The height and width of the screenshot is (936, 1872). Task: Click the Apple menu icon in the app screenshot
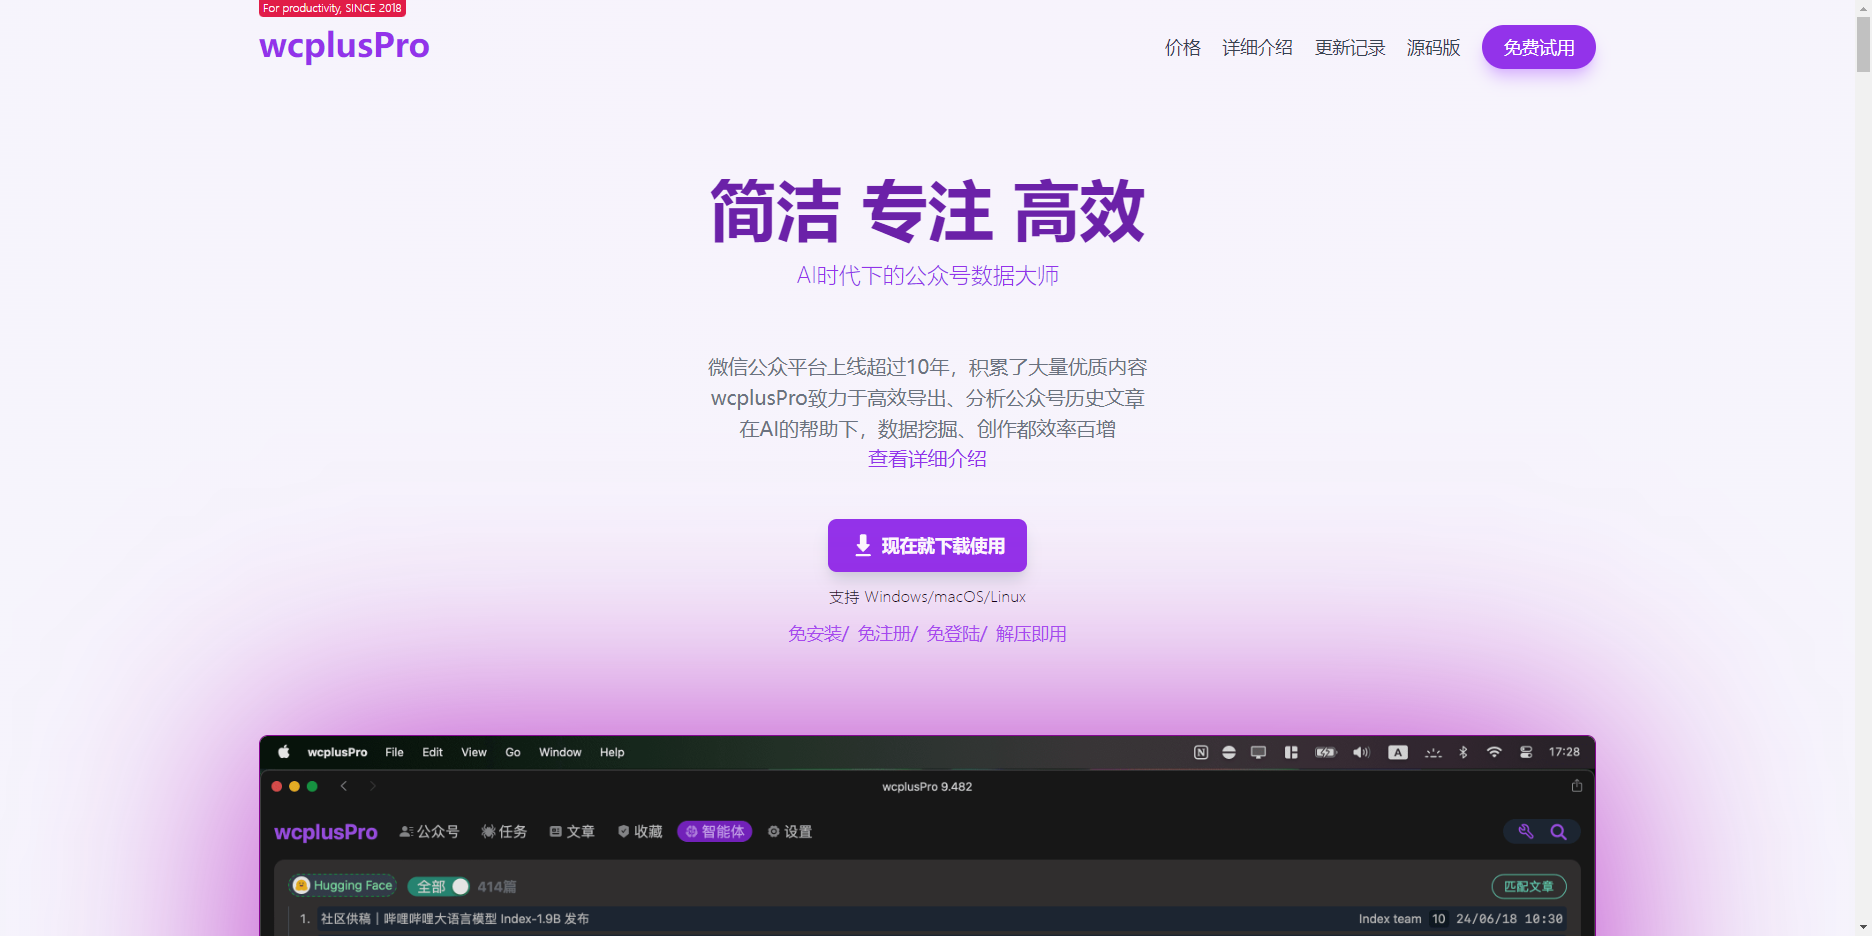[x=283, y=752]
